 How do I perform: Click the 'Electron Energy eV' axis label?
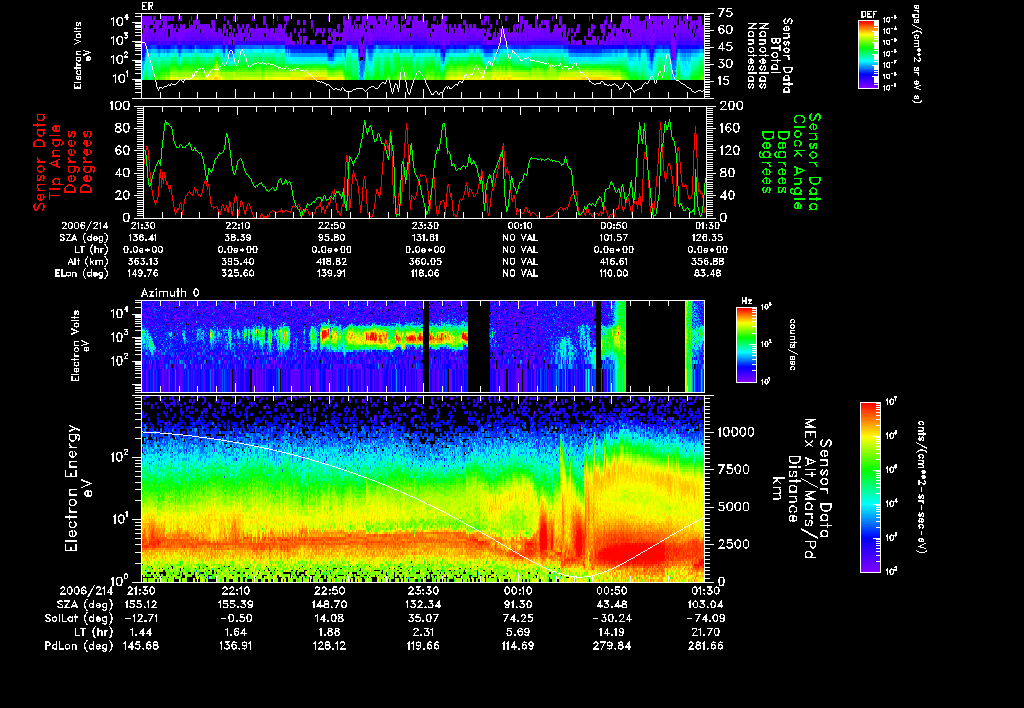78,489
